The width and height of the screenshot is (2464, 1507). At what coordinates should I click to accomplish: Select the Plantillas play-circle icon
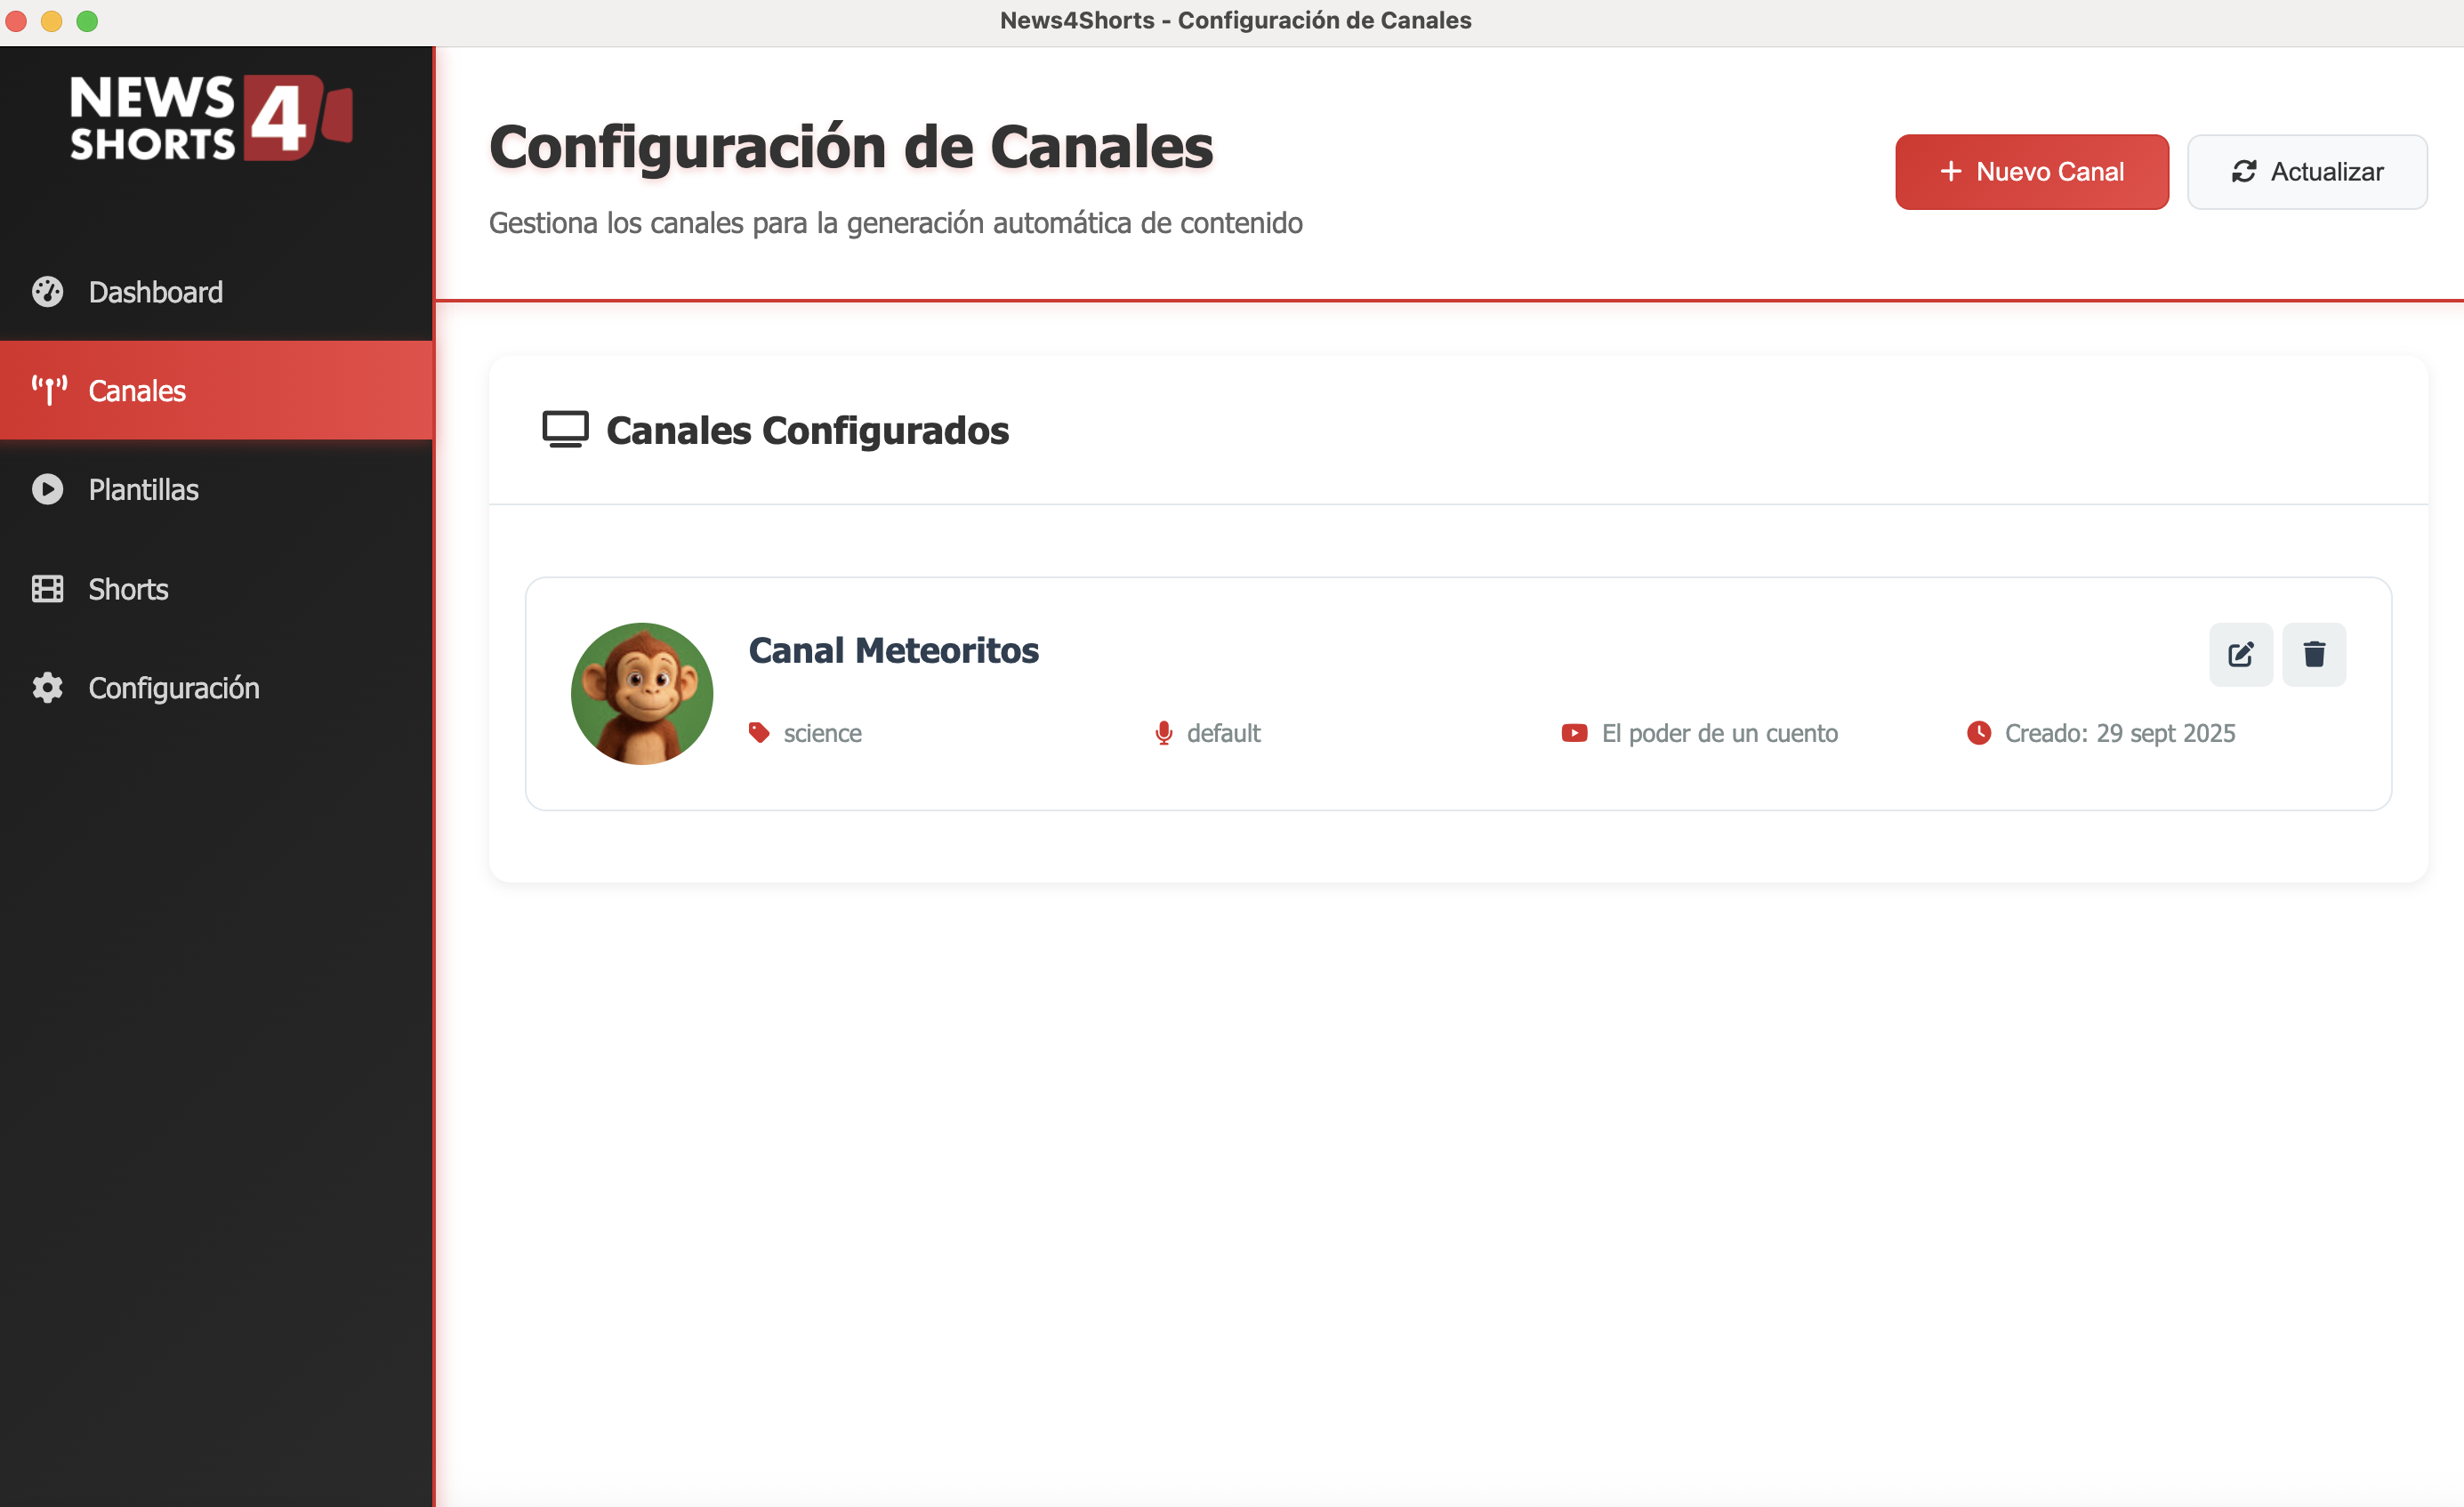pos(47,489)
